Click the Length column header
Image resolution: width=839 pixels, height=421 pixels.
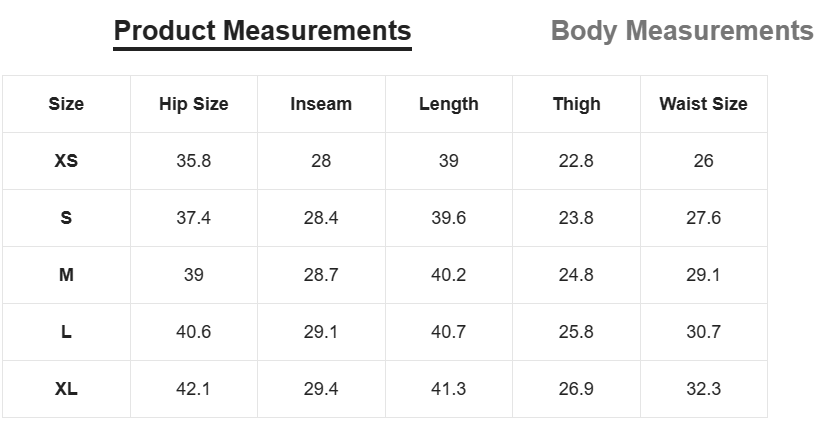point(448,104)
